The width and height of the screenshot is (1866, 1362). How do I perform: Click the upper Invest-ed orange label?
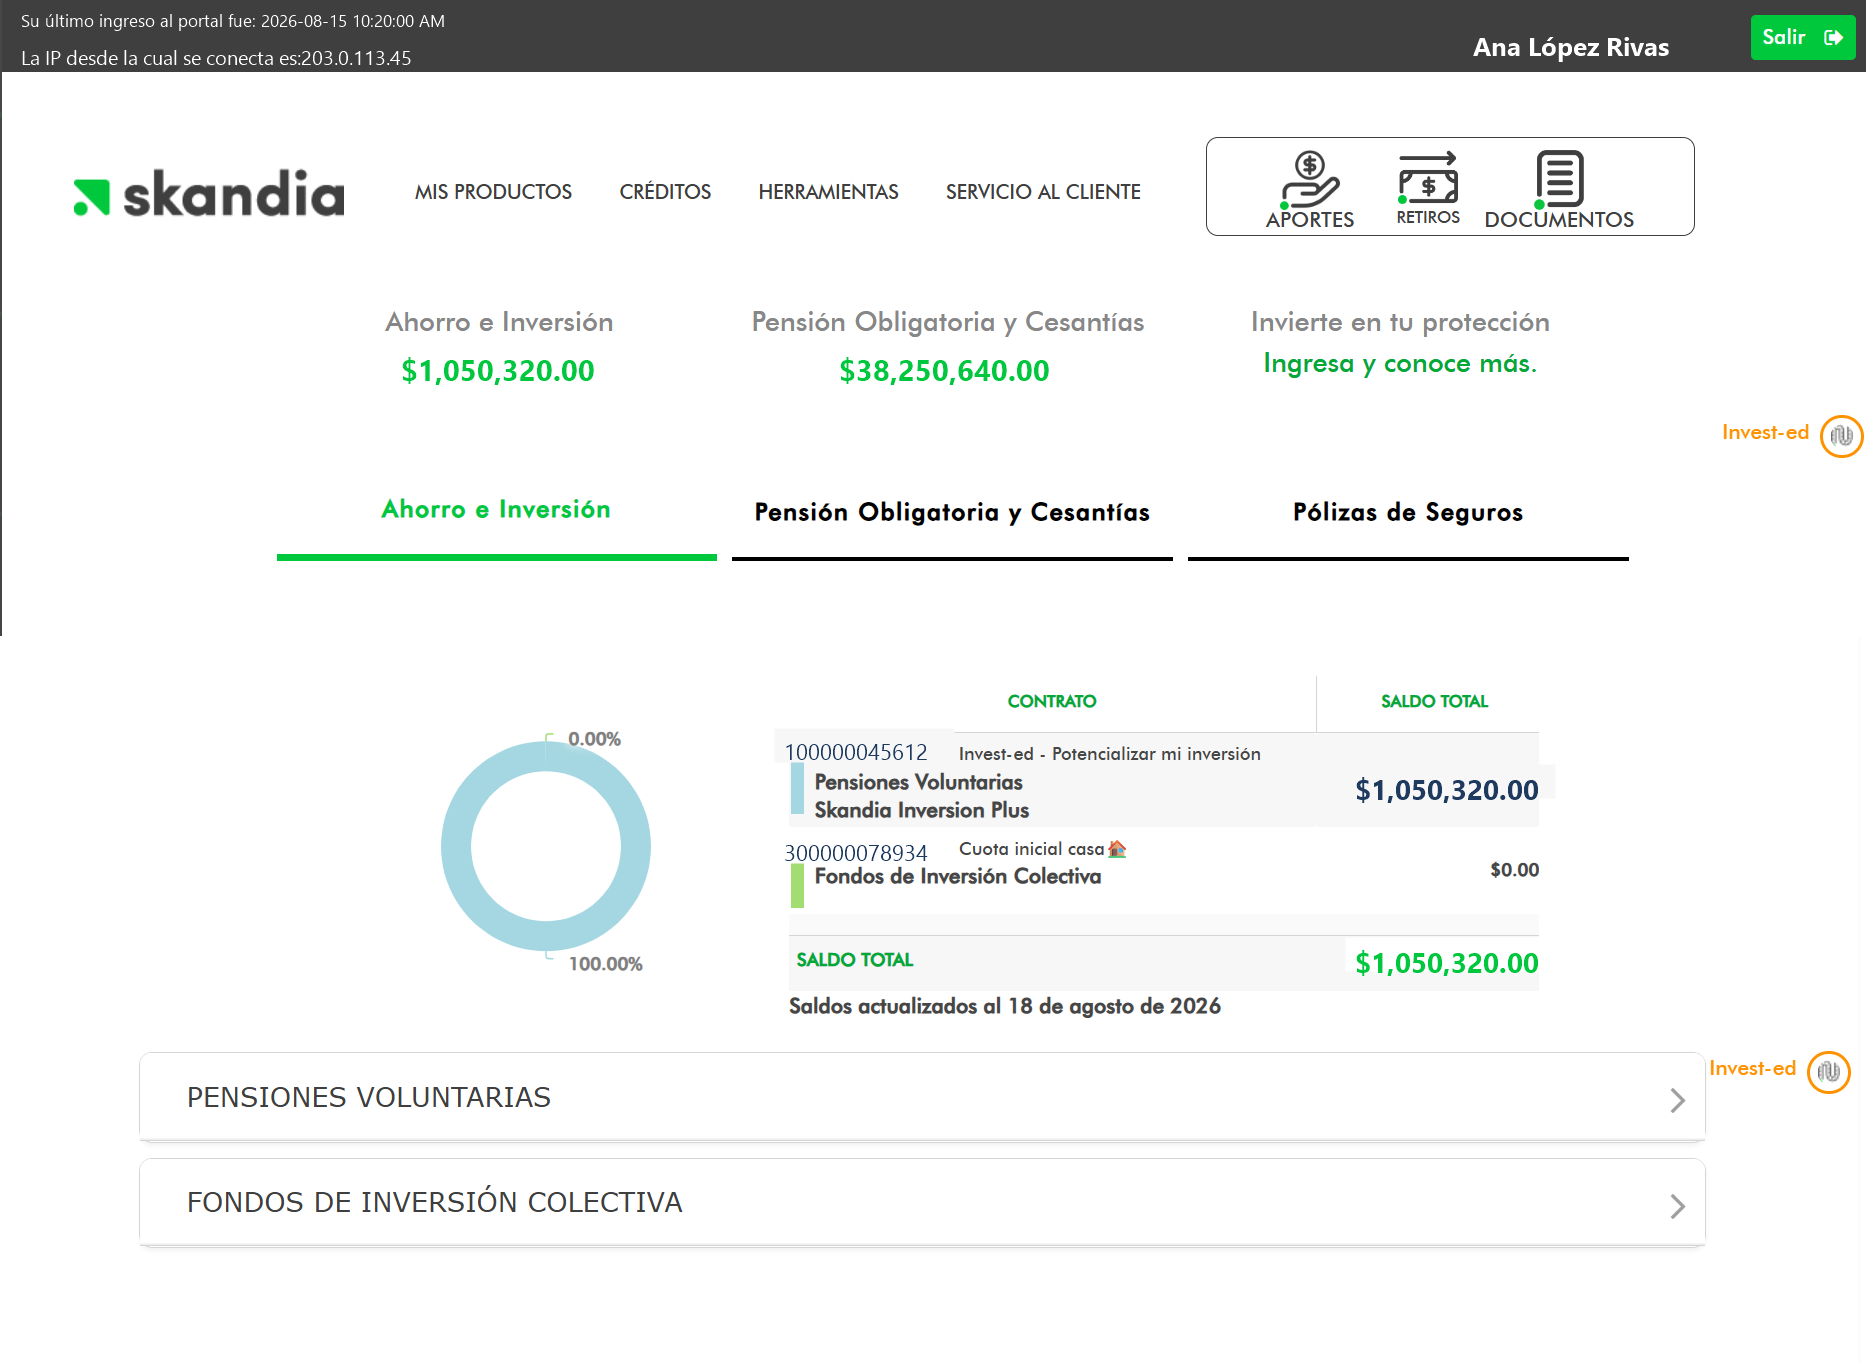(x=1765, y=432)
